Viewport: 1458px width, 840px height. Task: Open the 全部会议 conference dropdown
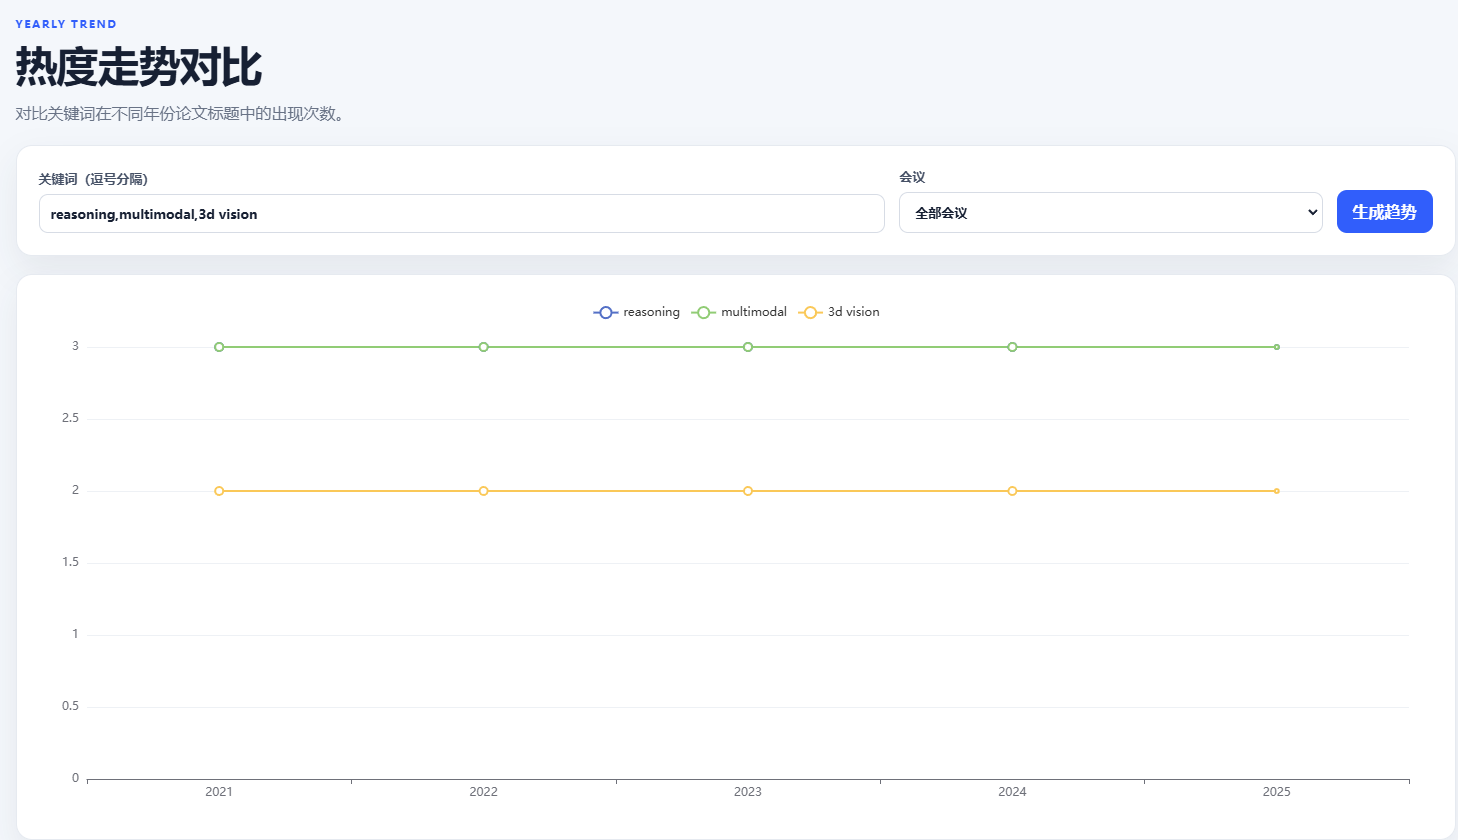tap(1110, 213)
